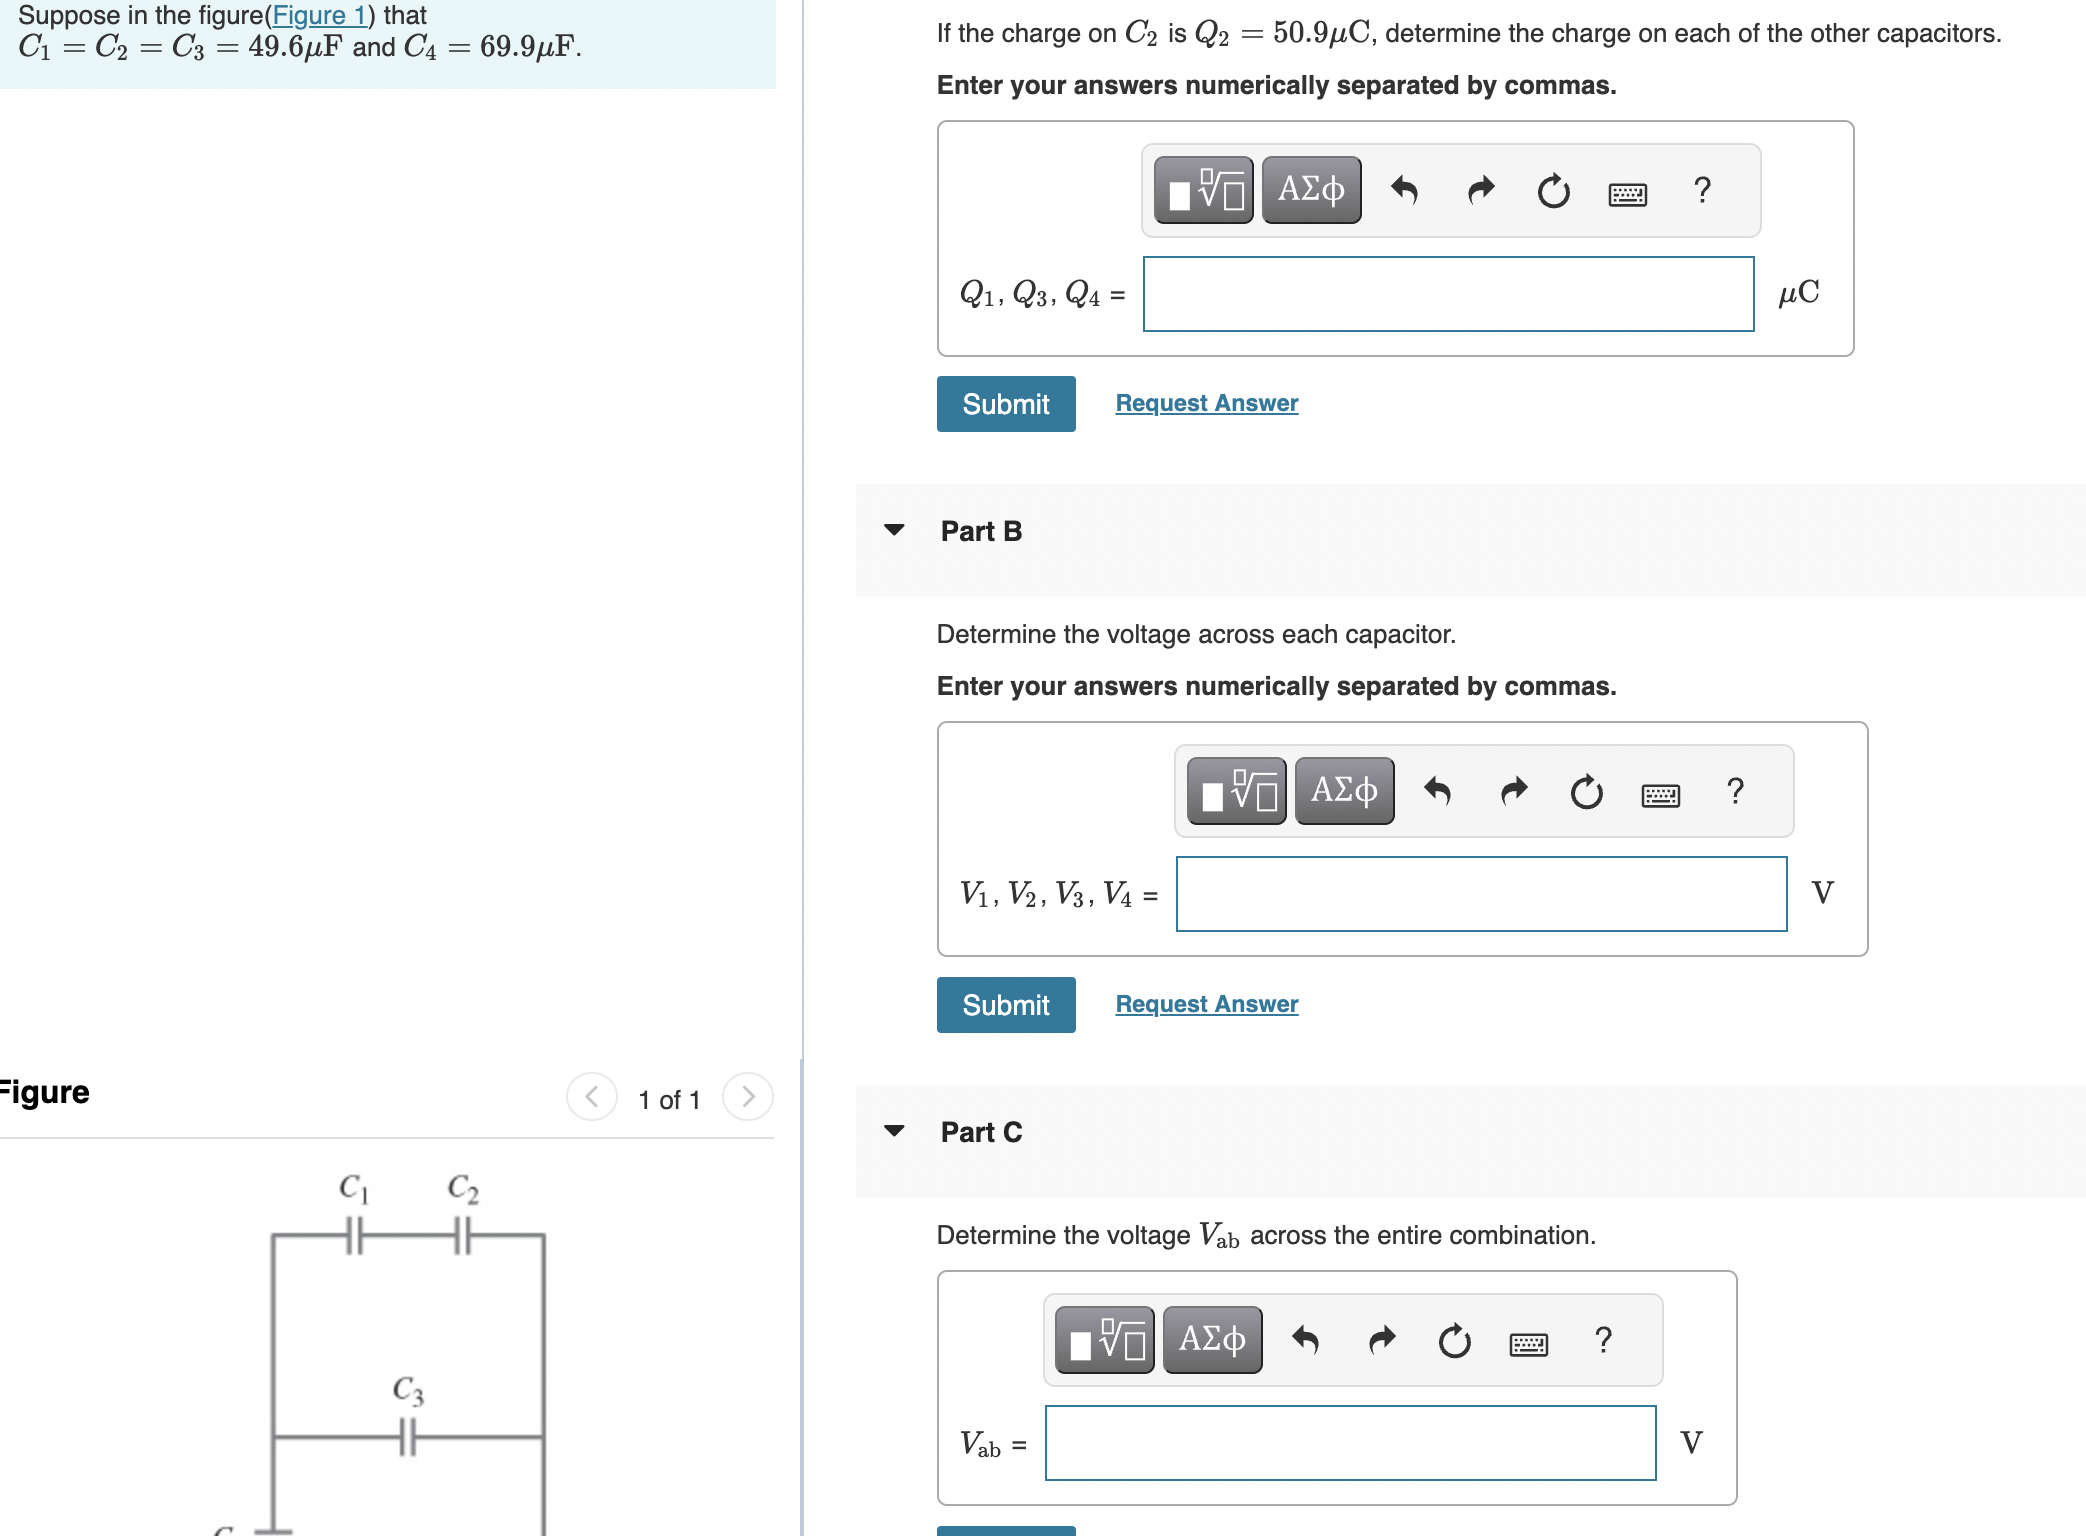Click the reset icon in Part B toolbar
Viewport: 2086px width, 1536px height.
tap(1585, 792)
